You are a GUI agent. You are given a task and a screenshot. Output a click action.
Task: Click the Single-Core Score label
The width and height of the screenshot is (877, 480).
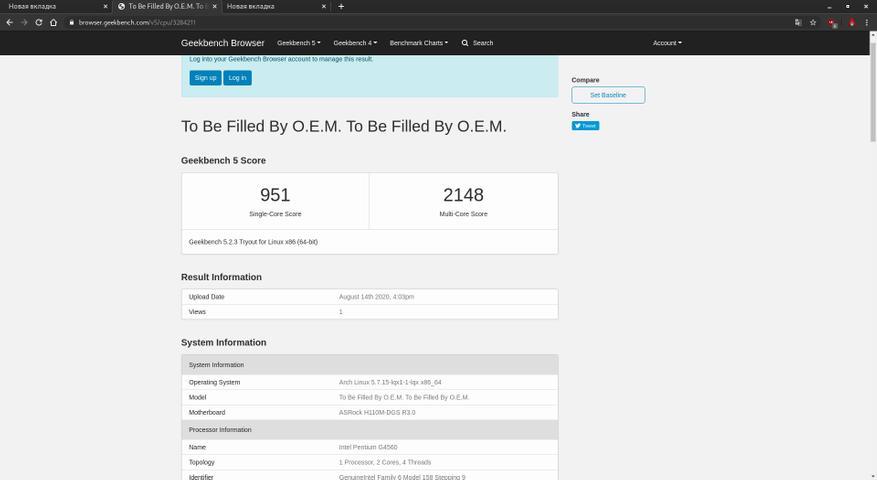pos(275,214)
